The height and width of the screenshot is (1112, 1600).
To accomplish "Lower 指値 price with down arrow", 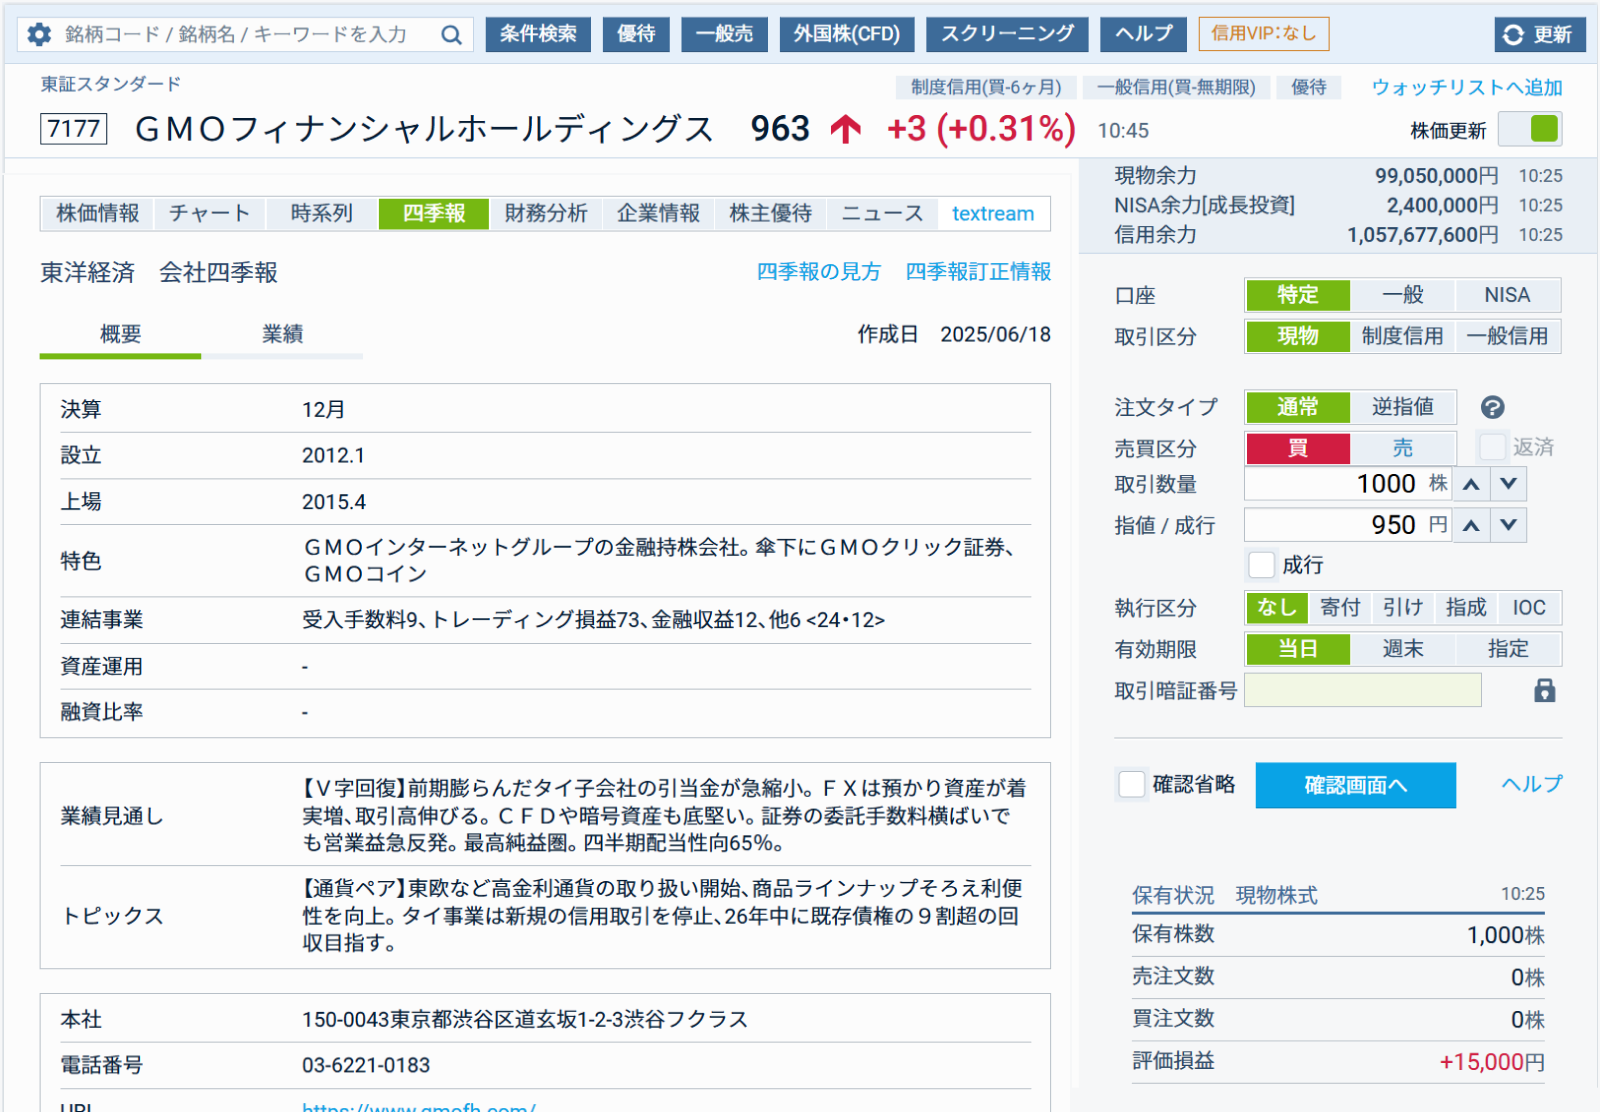I will click(x=1508, y=525).
